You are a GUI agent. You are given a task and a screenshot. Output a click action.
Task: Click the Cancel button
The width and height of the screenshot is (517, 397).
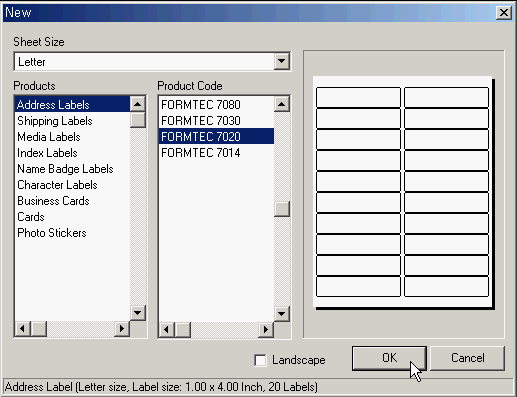[467, 358]
